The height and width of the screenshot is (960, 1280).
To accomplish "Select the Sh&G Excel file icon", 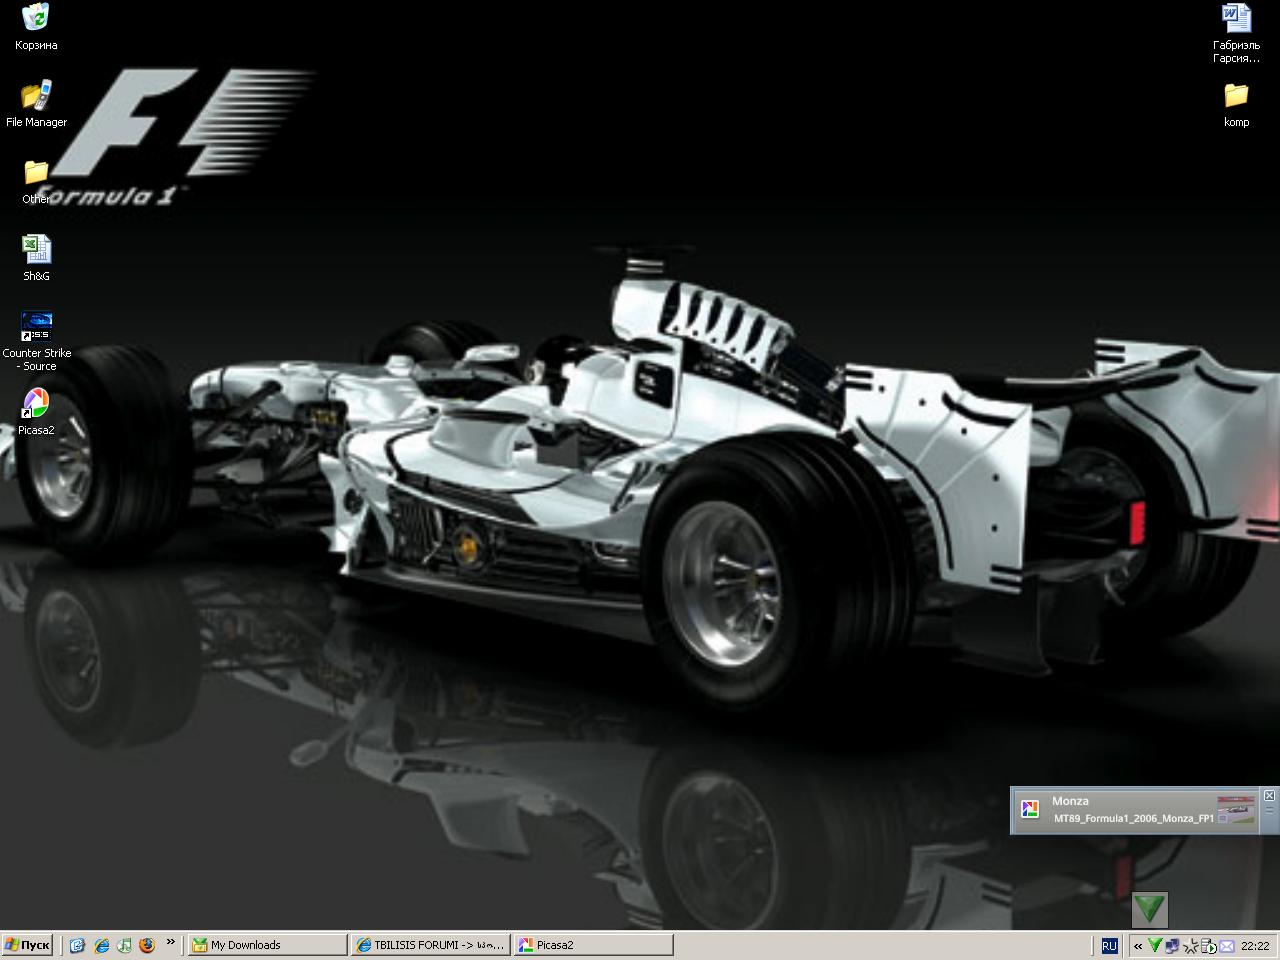I will pyautogui.click(x=36, y=258).
